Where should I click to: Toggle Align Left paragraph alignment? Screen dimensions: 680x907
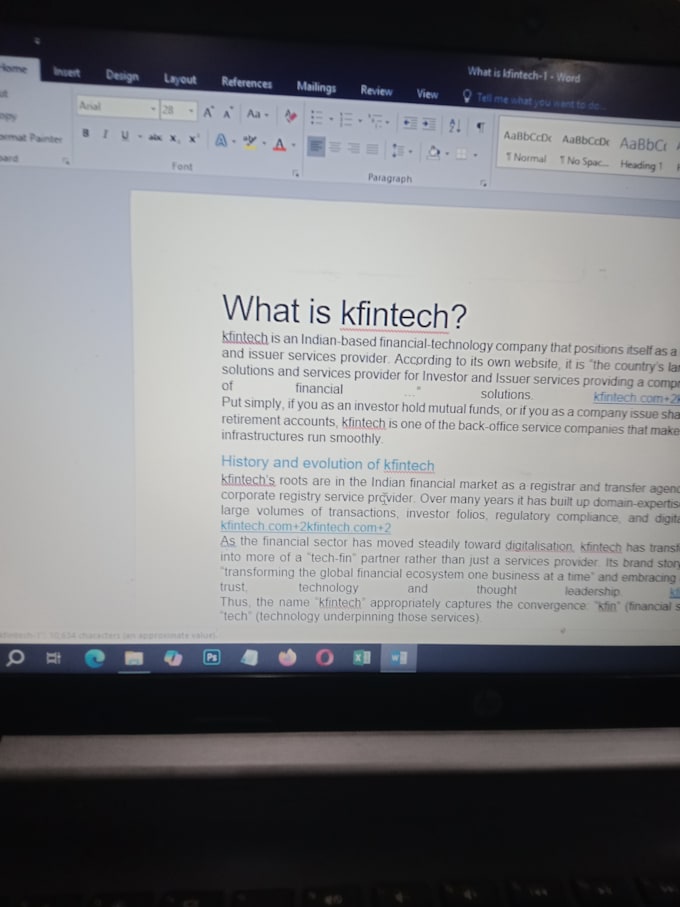pos(315,146)
